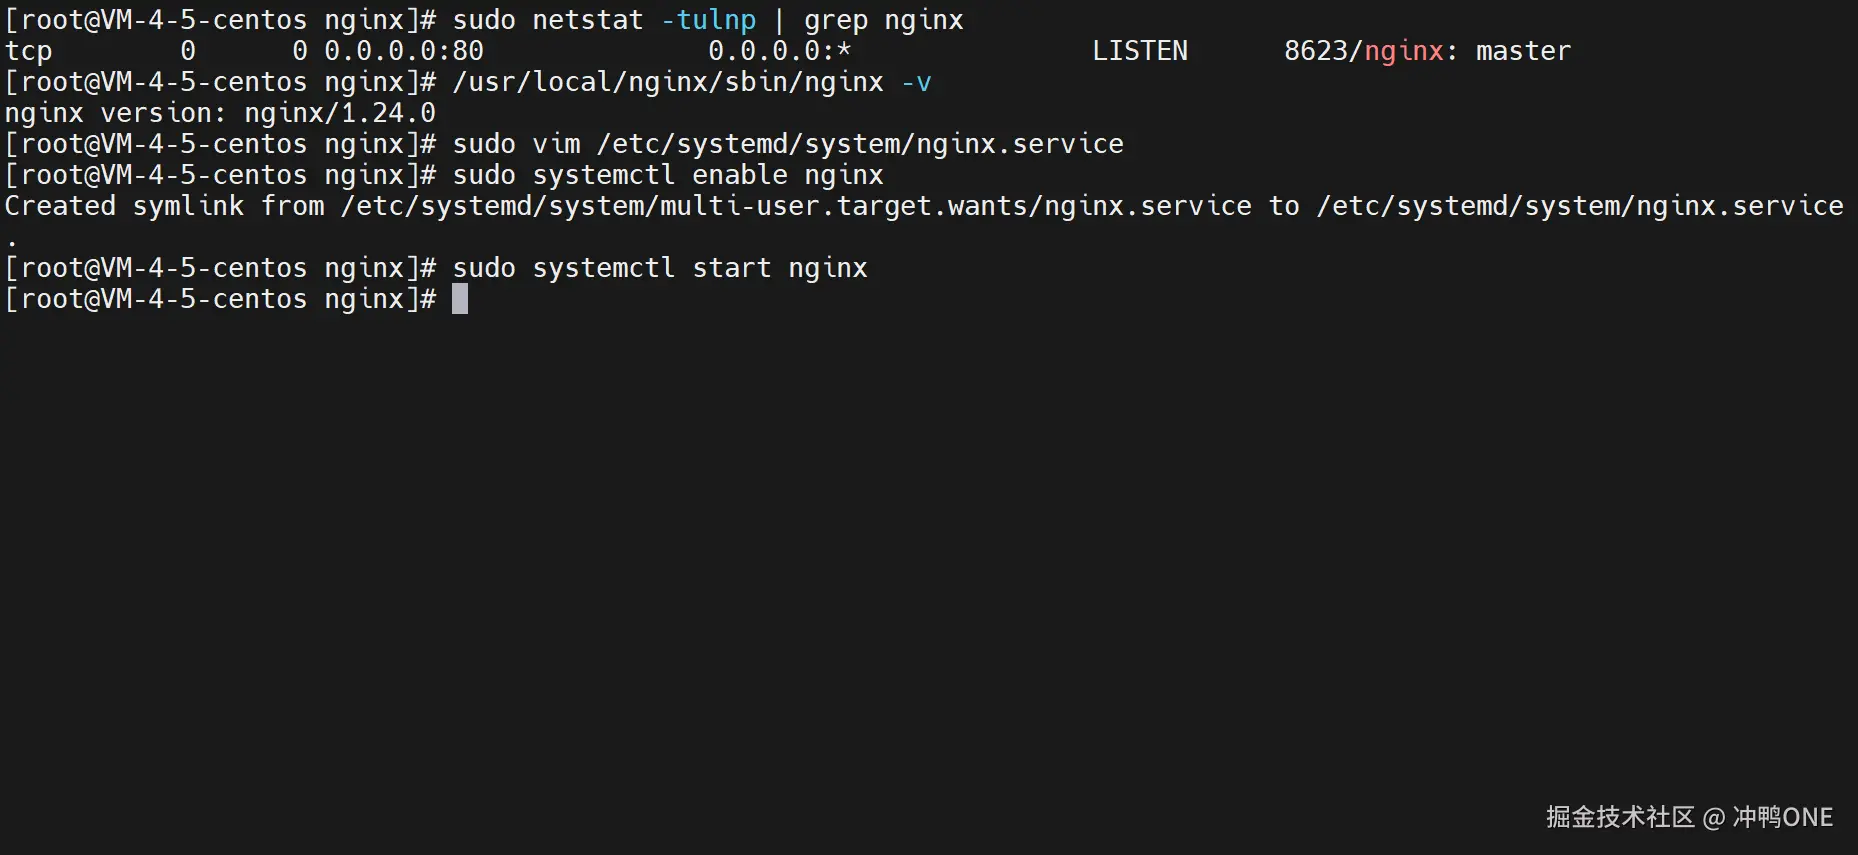Click the blue "-tulnp" flag

[x=708, y=20]
